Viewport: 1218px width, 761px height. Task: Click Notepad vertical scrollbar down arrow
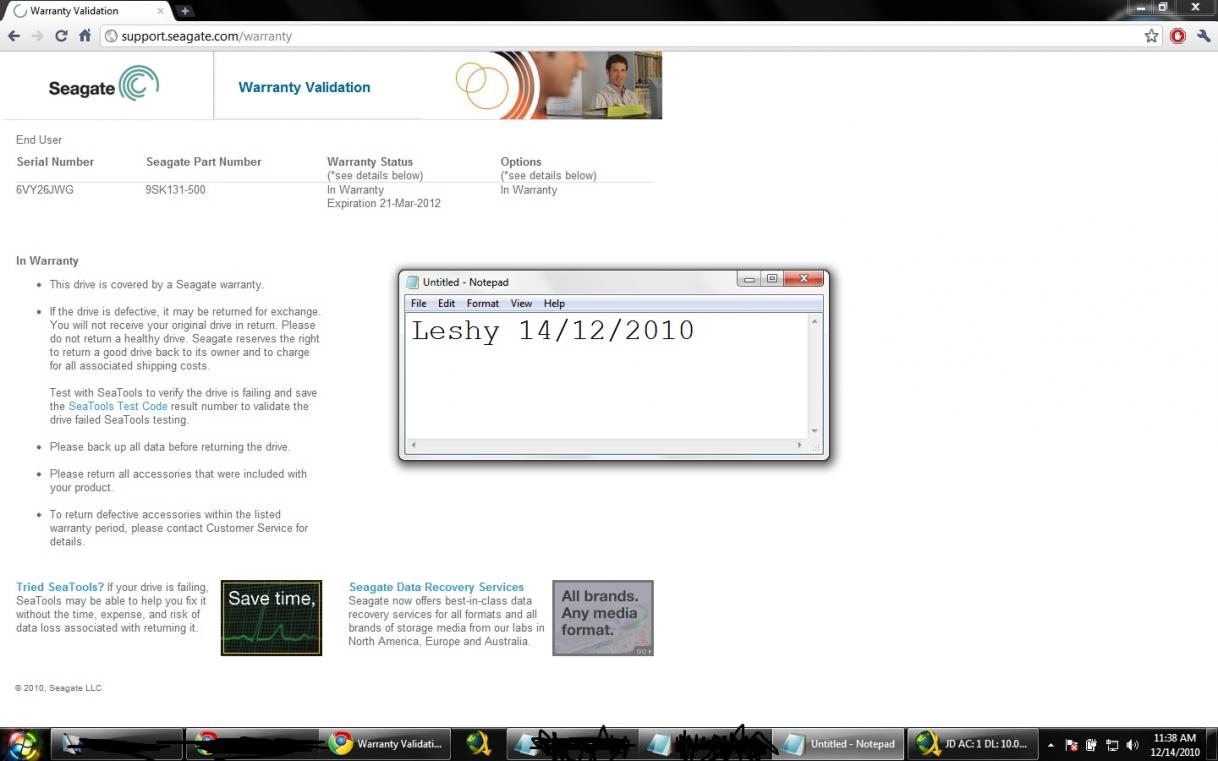(x=815, y=431)
